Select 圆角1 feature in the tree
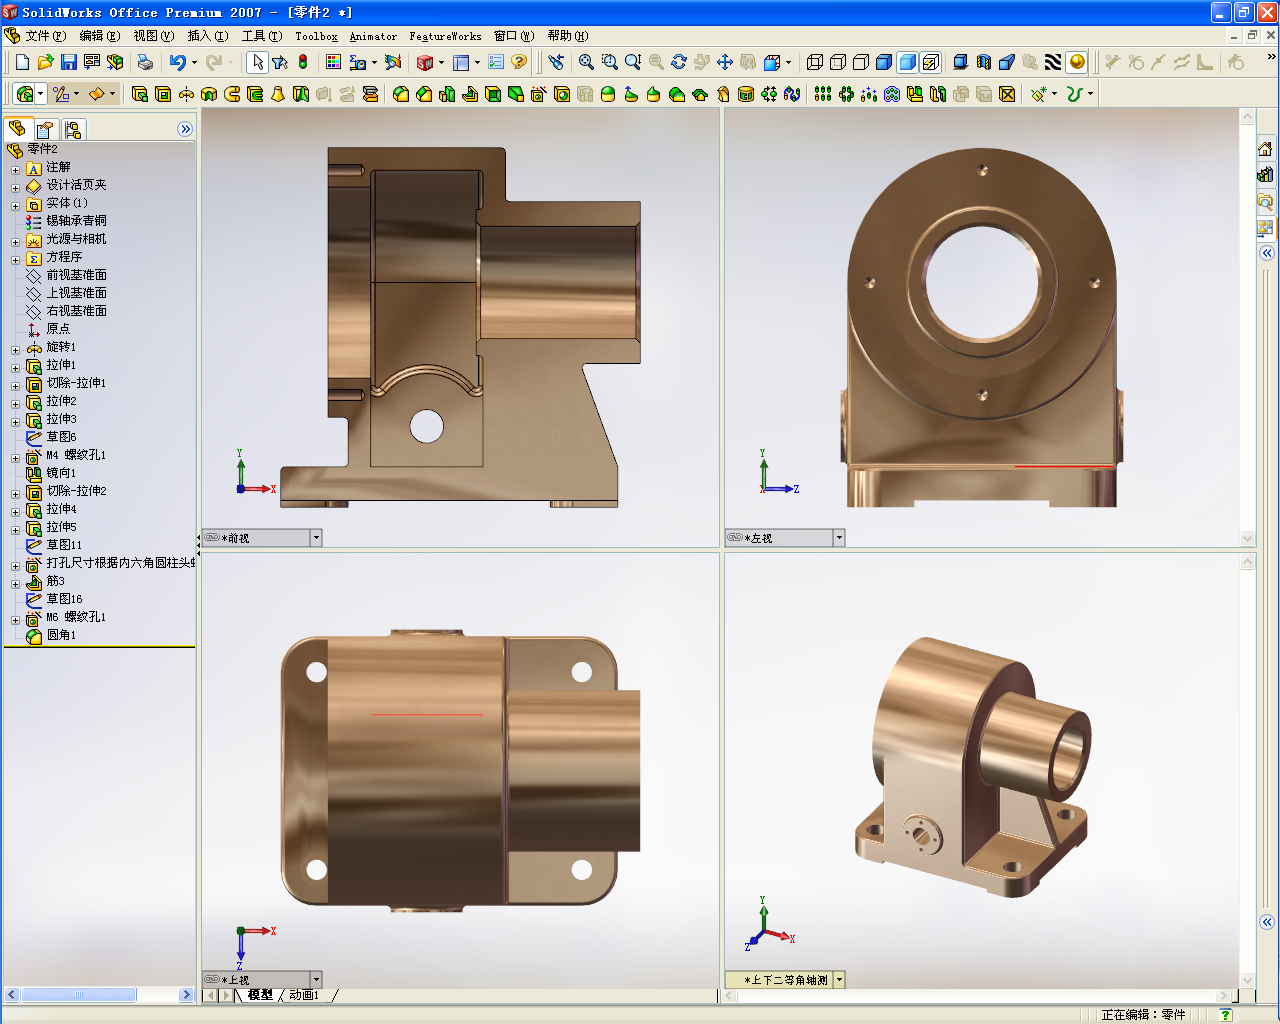Viewport: 1280px width, 1024px height. coord(61,635)
